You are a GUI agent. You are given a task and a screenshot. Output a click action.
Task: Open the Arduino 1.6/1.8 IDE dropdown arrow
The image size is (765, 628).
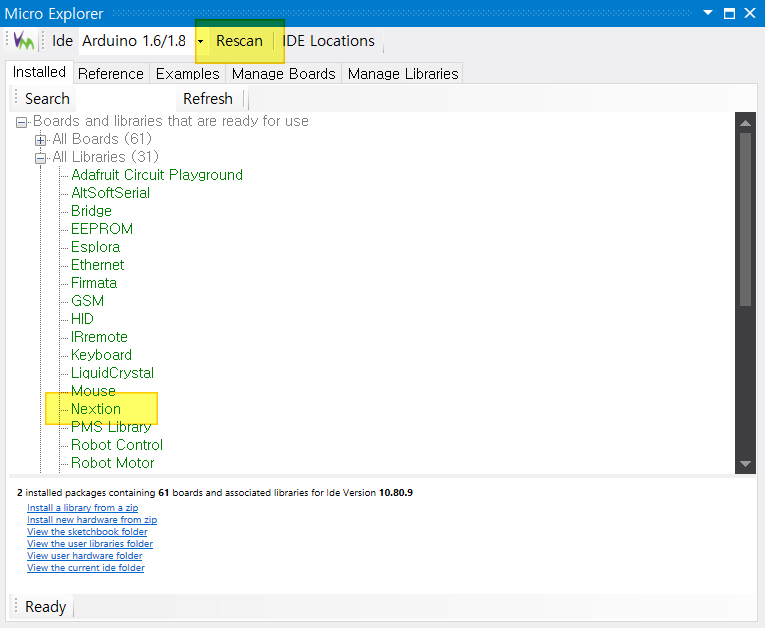tap(201, 41)
